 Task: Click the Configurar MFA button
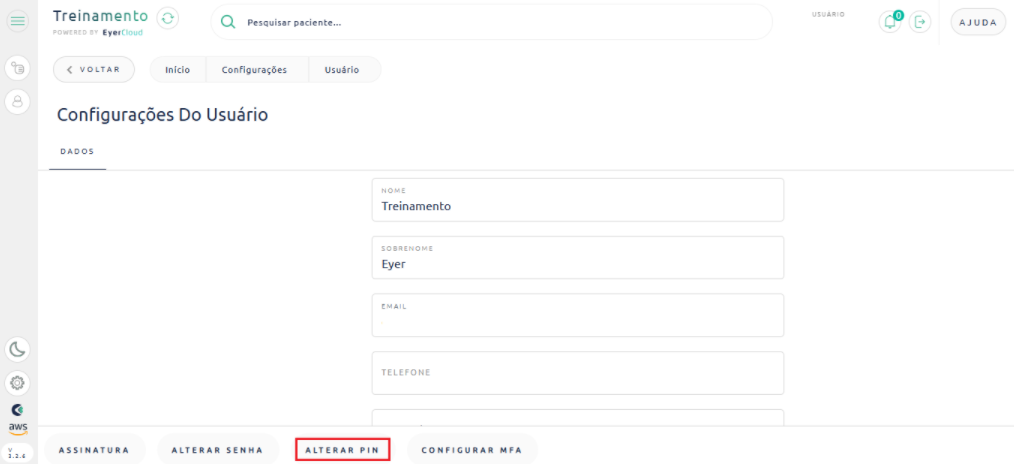(x=472, y=450)
